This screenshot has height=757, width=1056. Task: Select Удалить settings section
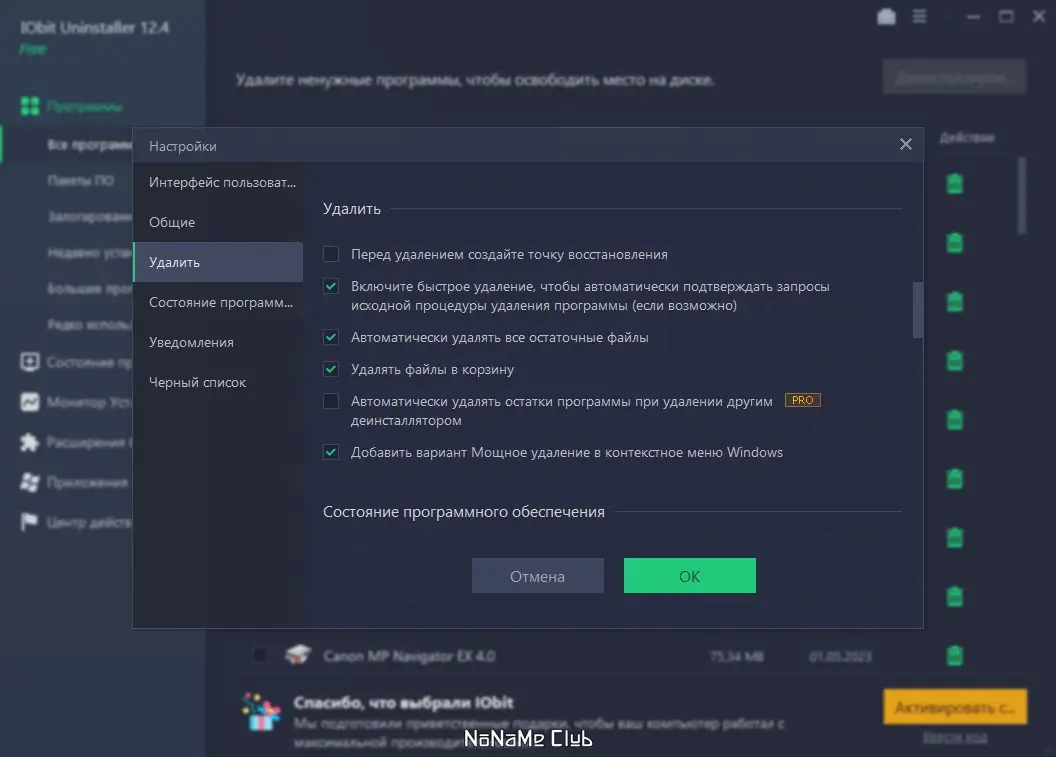click(x=218, y=262)
